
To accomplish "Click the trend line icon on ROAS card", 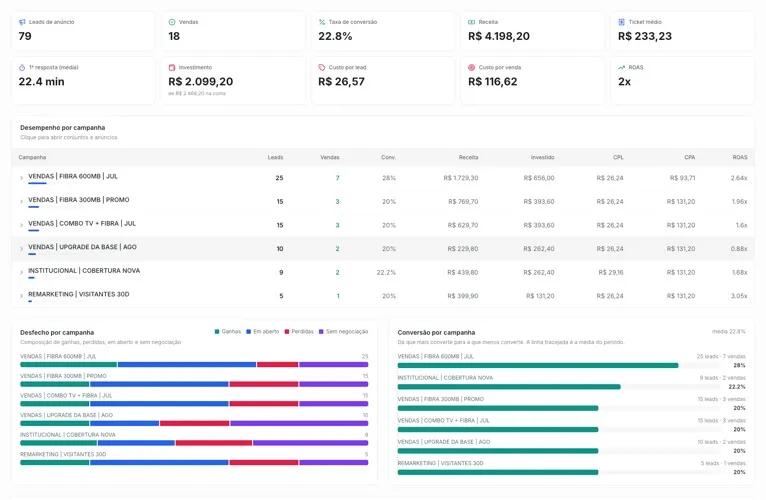I will click(621, 67).
